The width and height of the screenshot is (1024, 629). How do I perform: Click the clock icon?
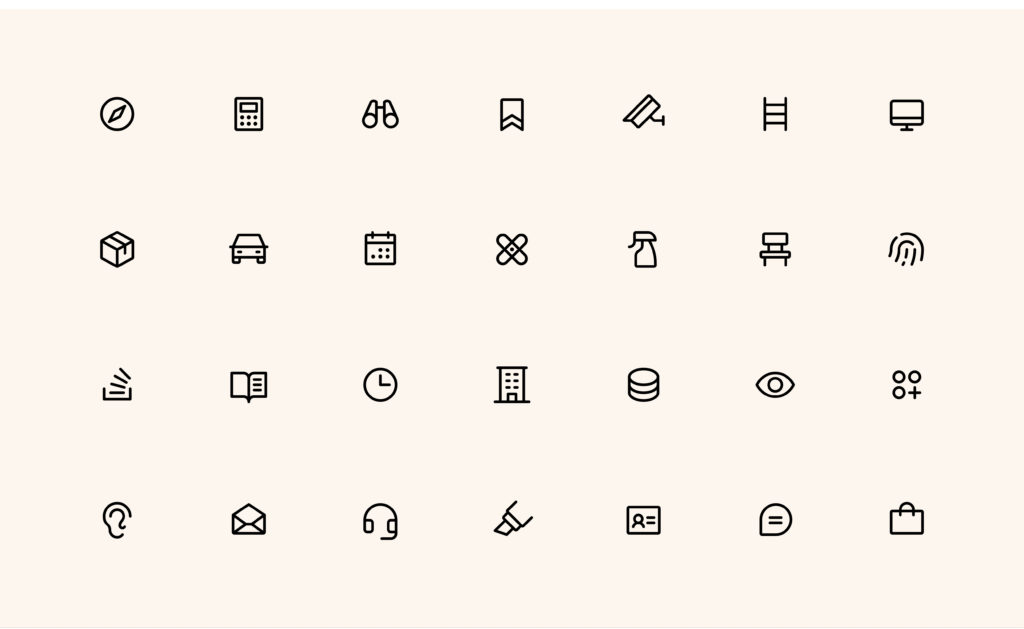381,385
